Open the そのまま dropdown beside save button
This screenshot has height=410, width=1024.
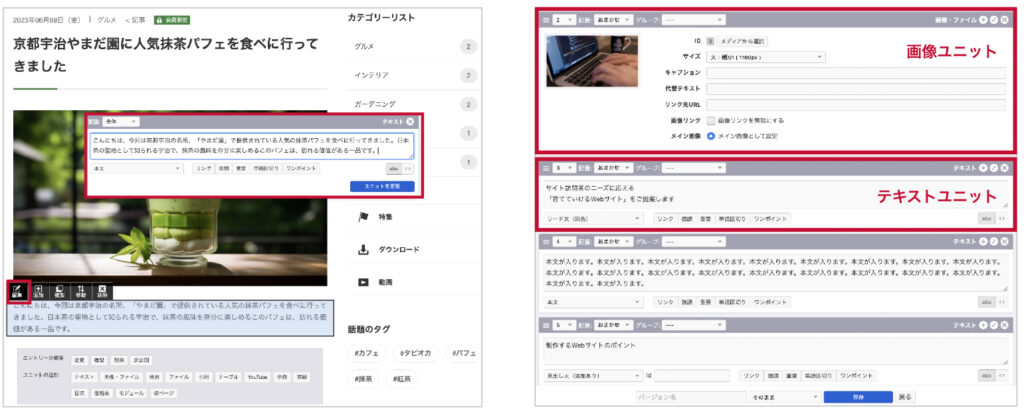click(785, 396)
